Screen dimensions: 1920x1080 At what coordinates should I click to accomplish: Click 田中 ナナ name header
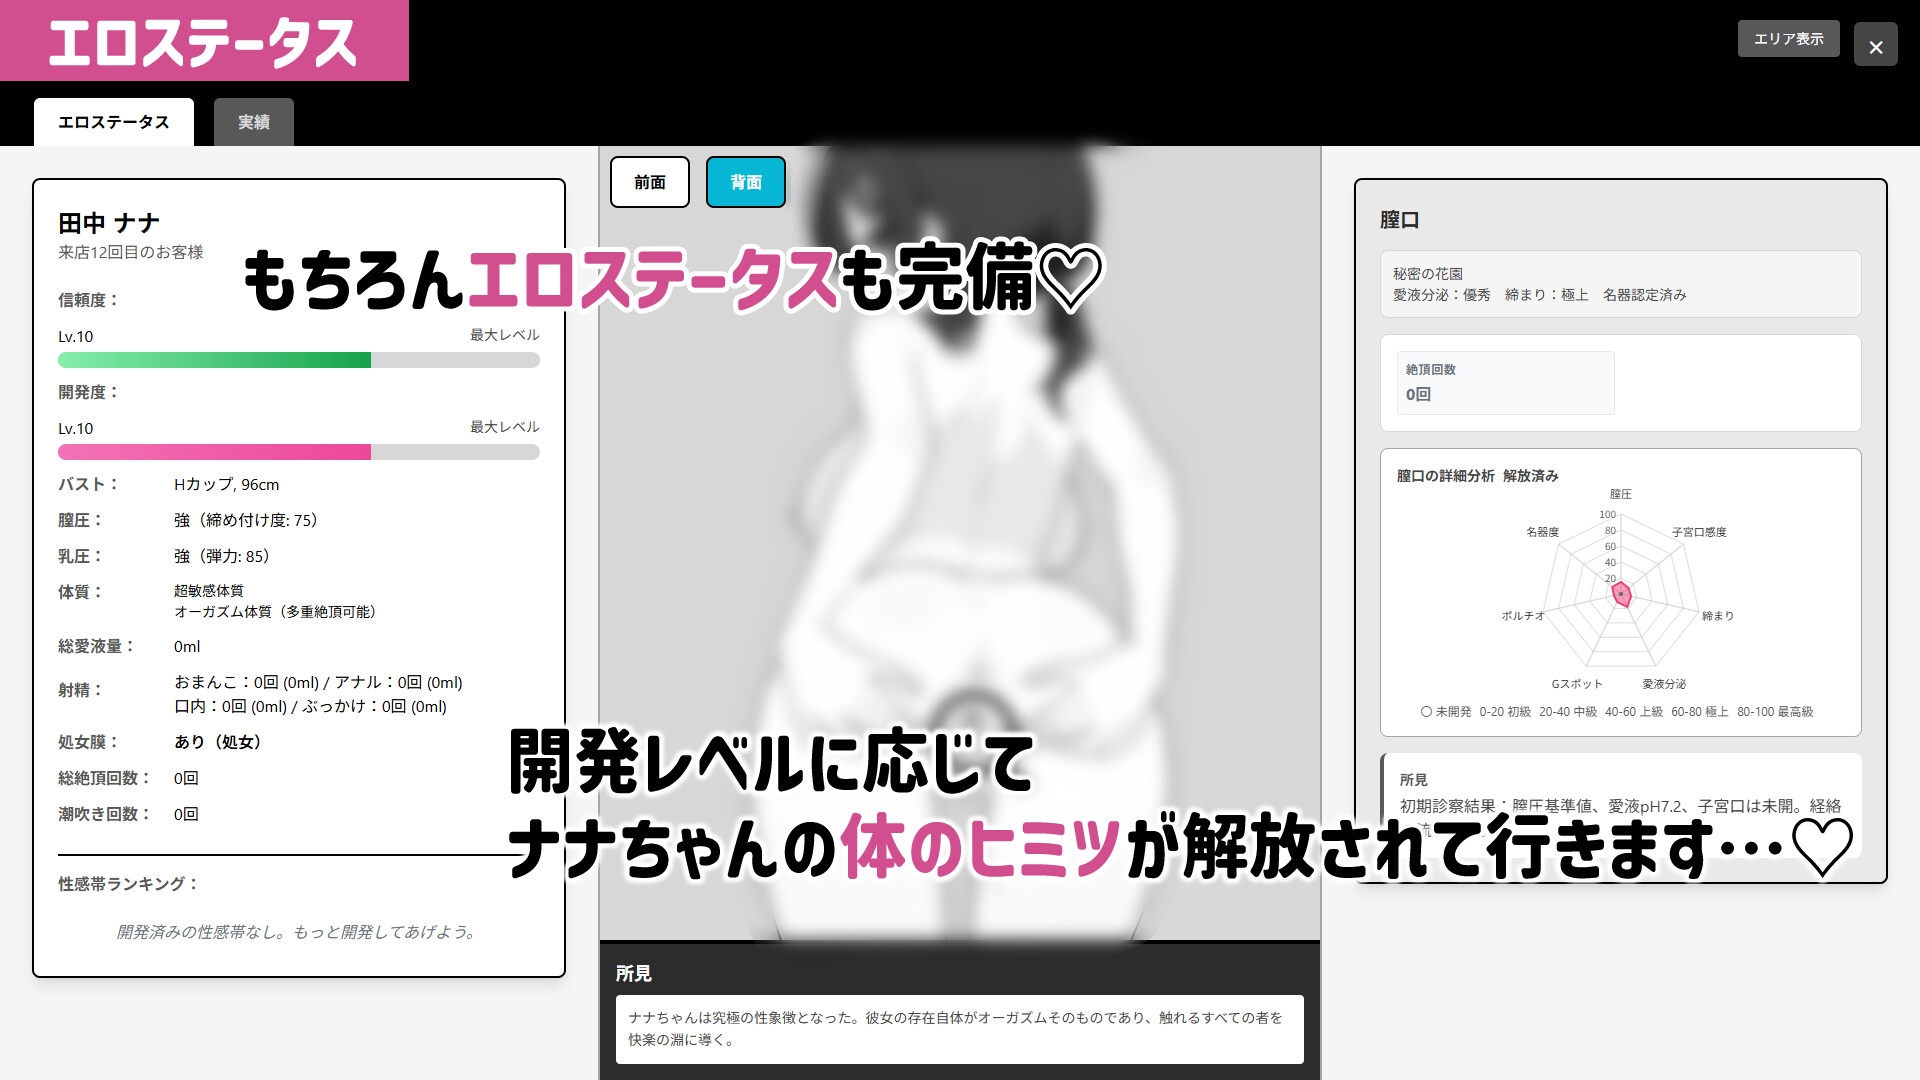click(109, 222)
